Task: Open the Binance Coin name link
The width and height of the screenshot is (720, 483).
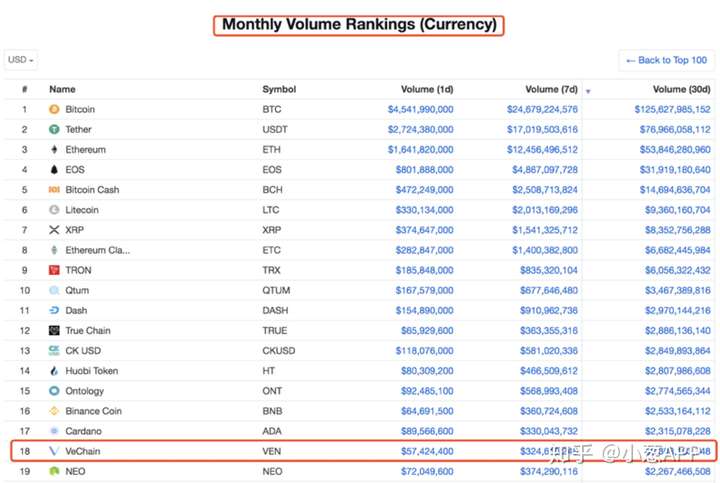Action: [94, 411]
